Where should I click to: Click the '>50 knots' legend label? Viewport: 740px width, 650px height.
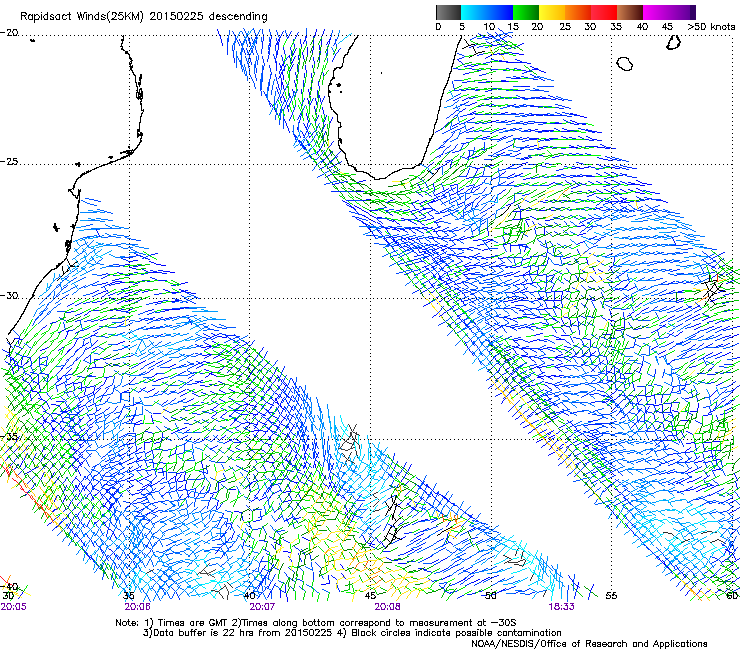[711, 27]
